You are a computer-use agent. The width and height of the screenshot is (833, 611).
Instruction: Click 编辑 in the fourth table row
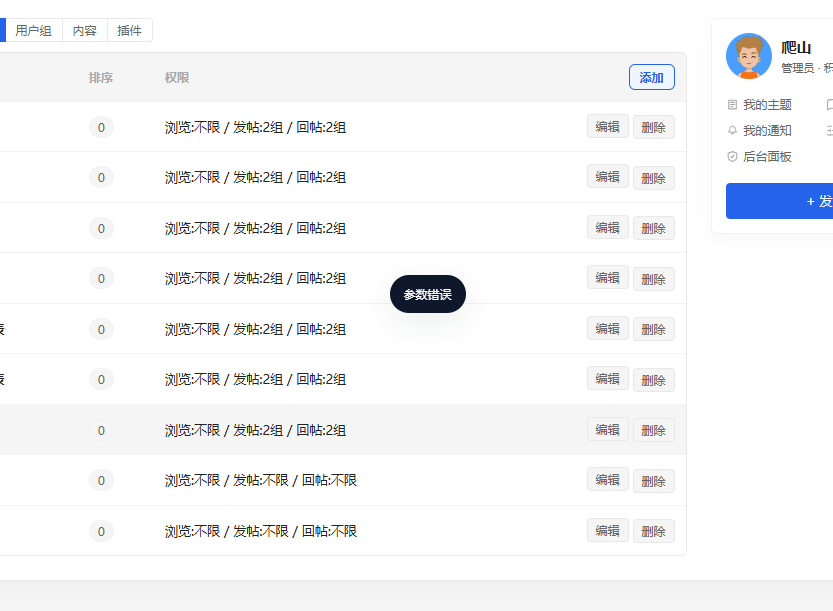coord(608,277)
